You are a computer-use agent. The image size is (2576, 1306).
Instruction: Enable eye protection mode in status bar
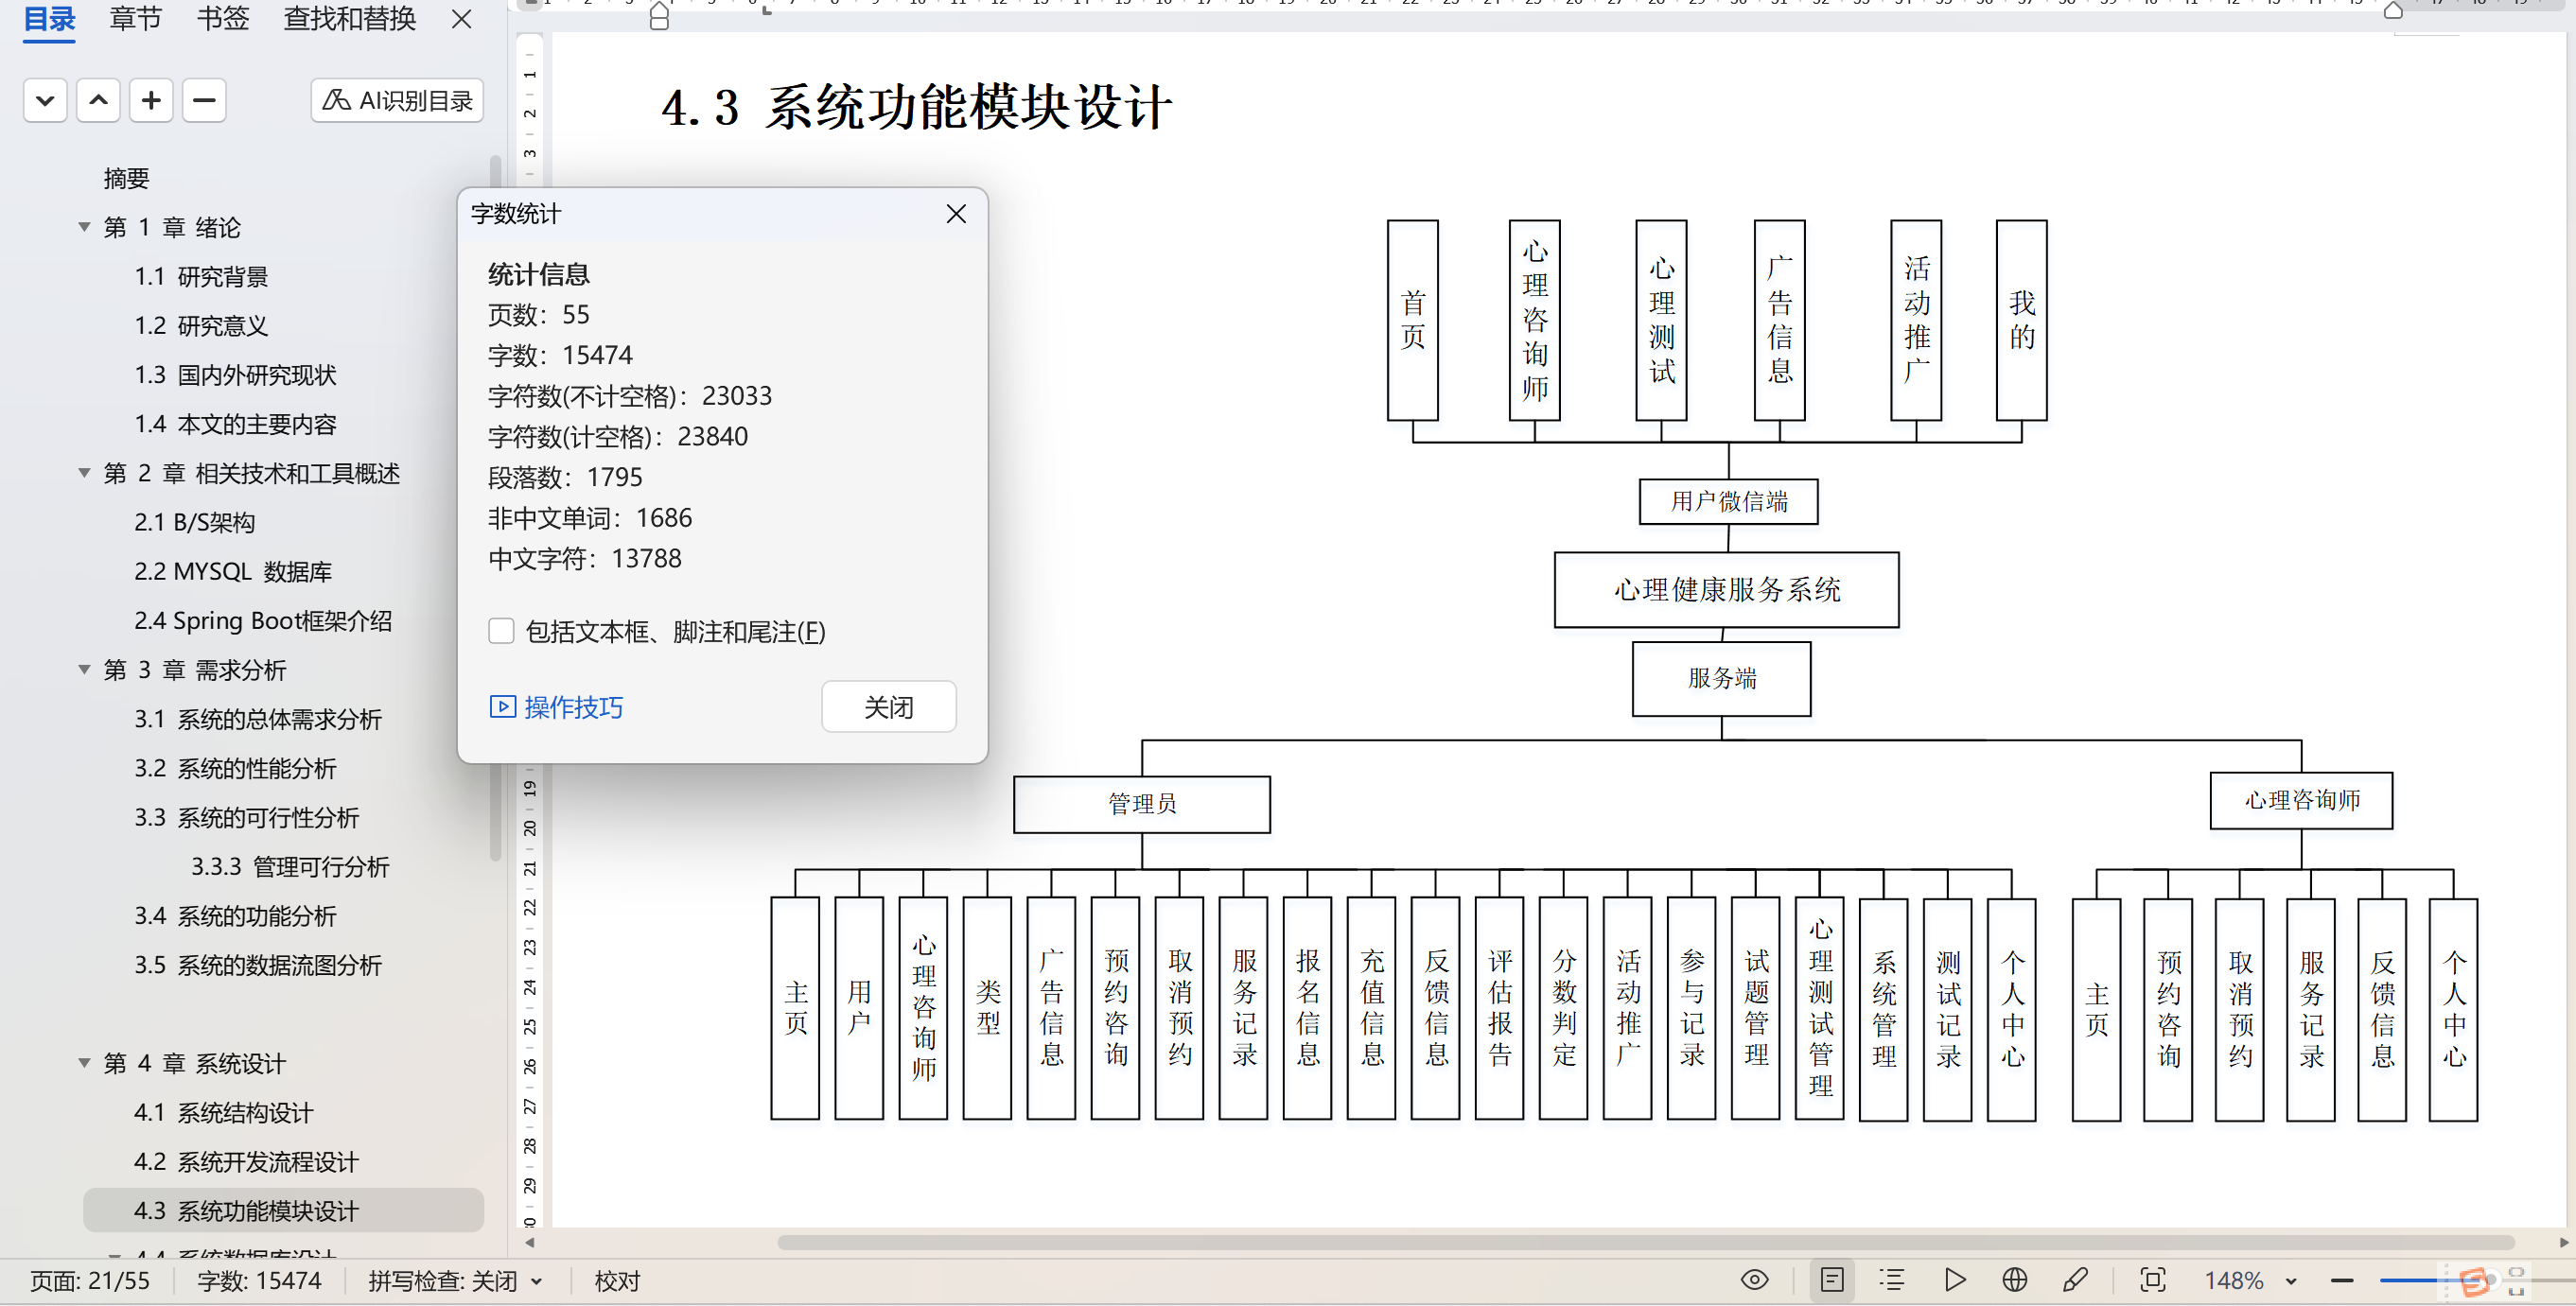click(1754, 1280)
